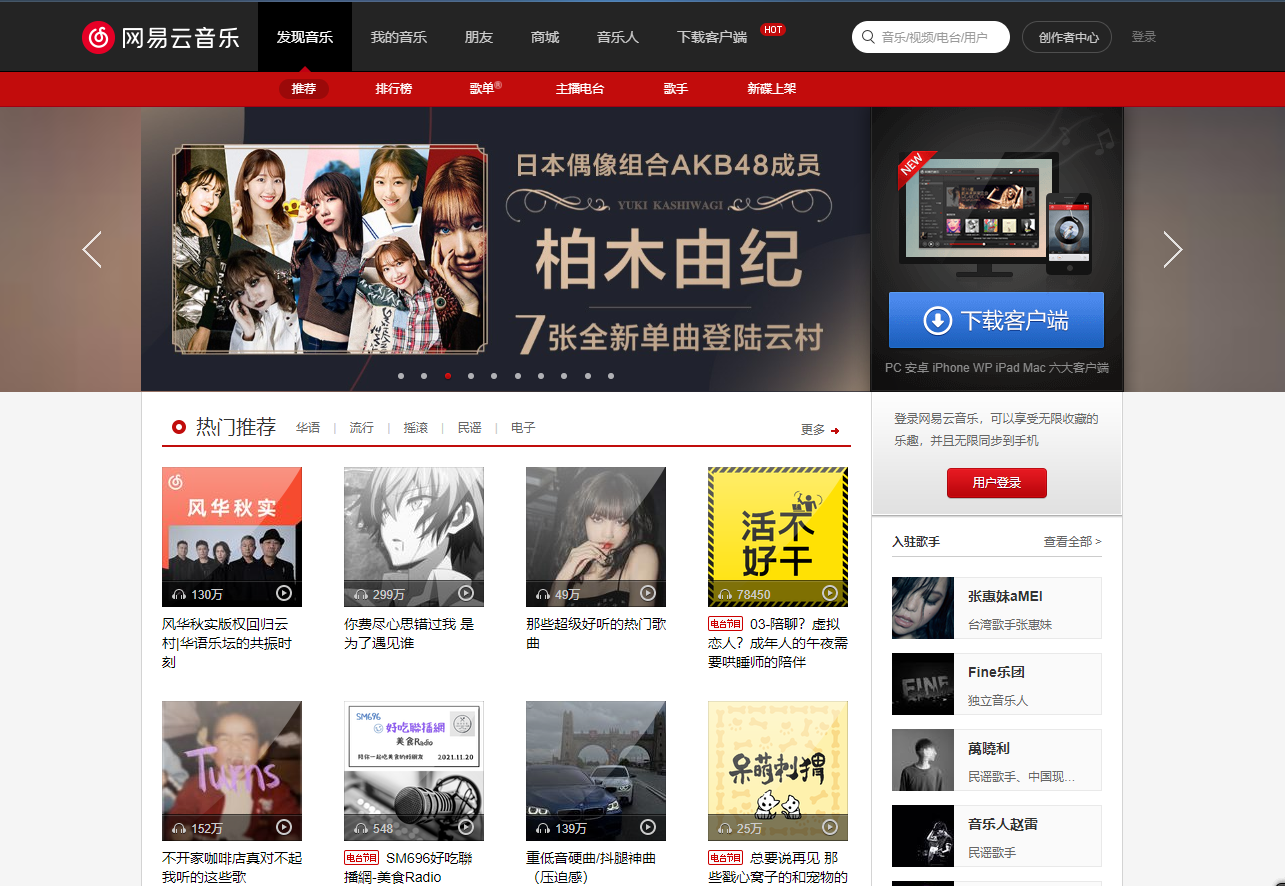The width and height of the screenshot is (1285, 886).
Task: Play the 152万 Turns playlist play icon
Action: [x=284, y=827]
